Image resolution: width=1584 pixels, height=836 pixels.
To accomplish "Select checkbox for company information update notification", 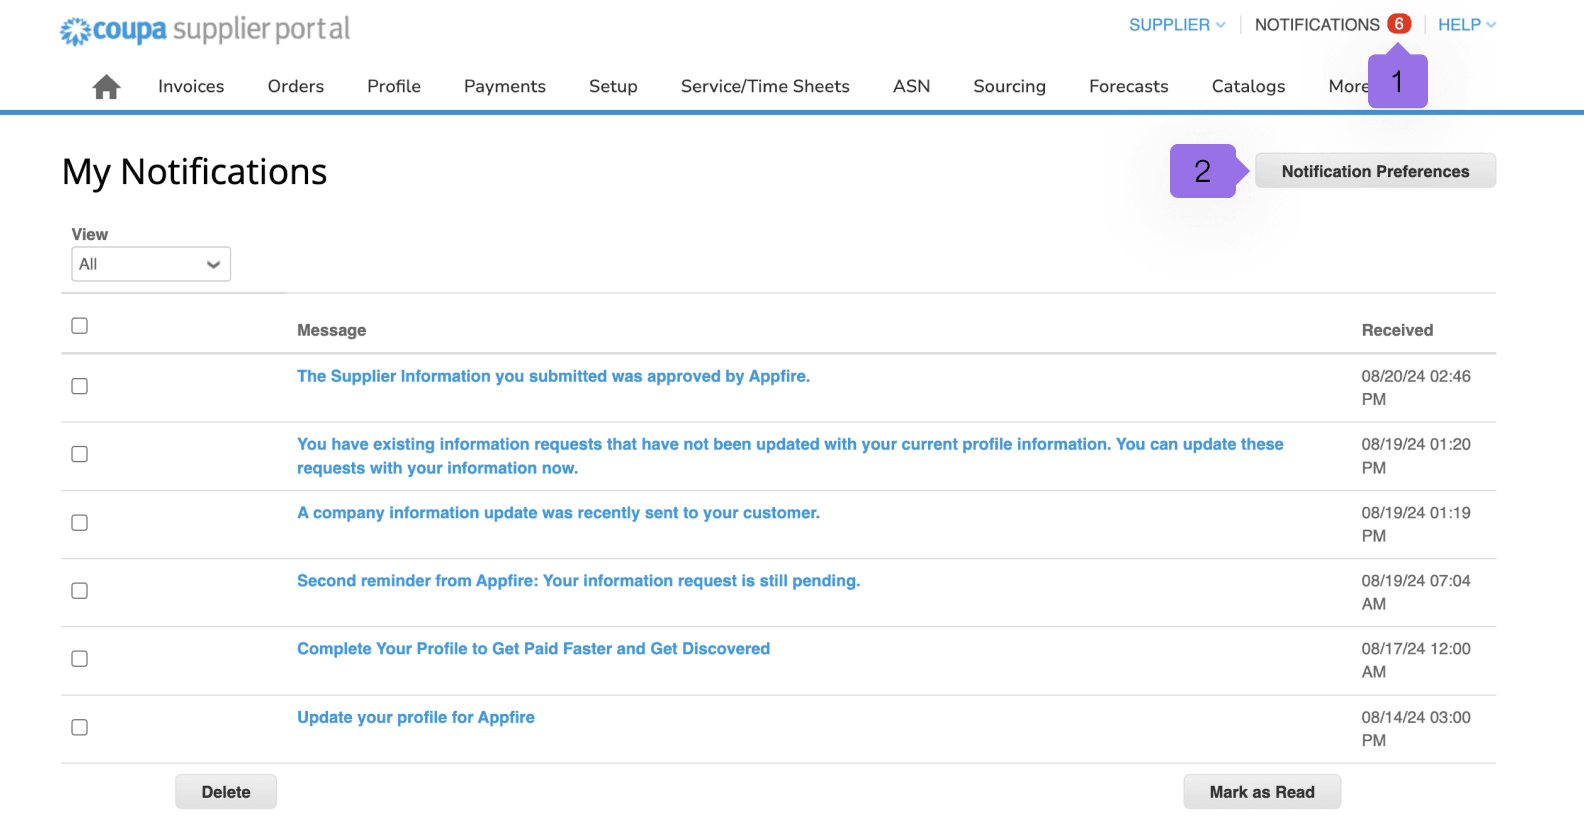I will 80,523.
